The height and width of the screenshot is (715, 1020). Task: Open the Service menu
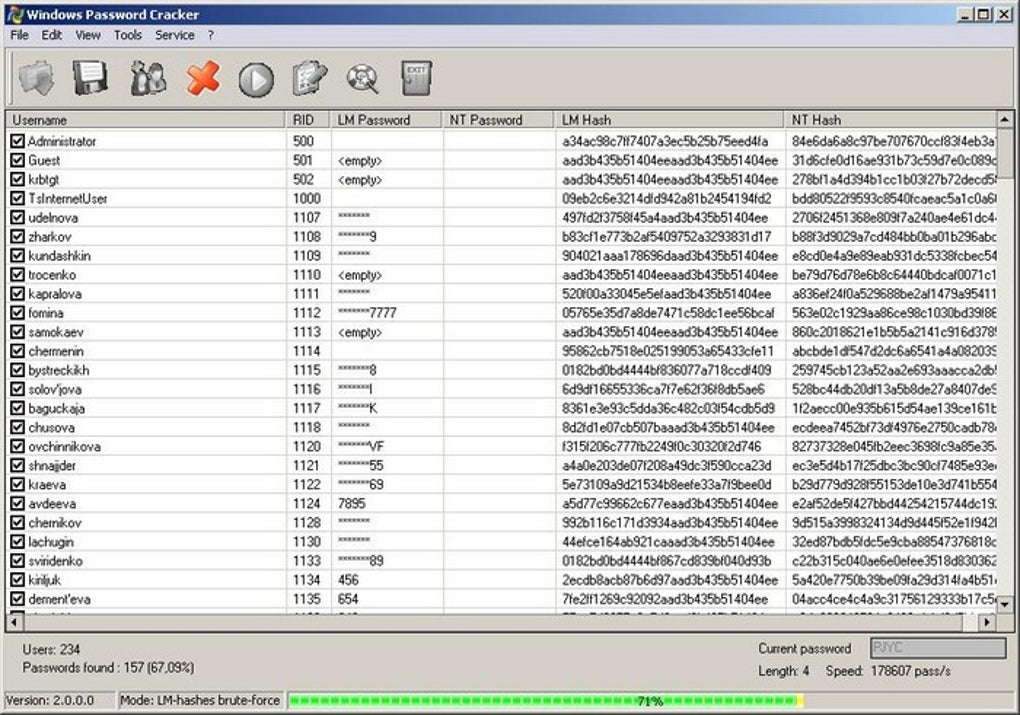click(x=174, y=35)
